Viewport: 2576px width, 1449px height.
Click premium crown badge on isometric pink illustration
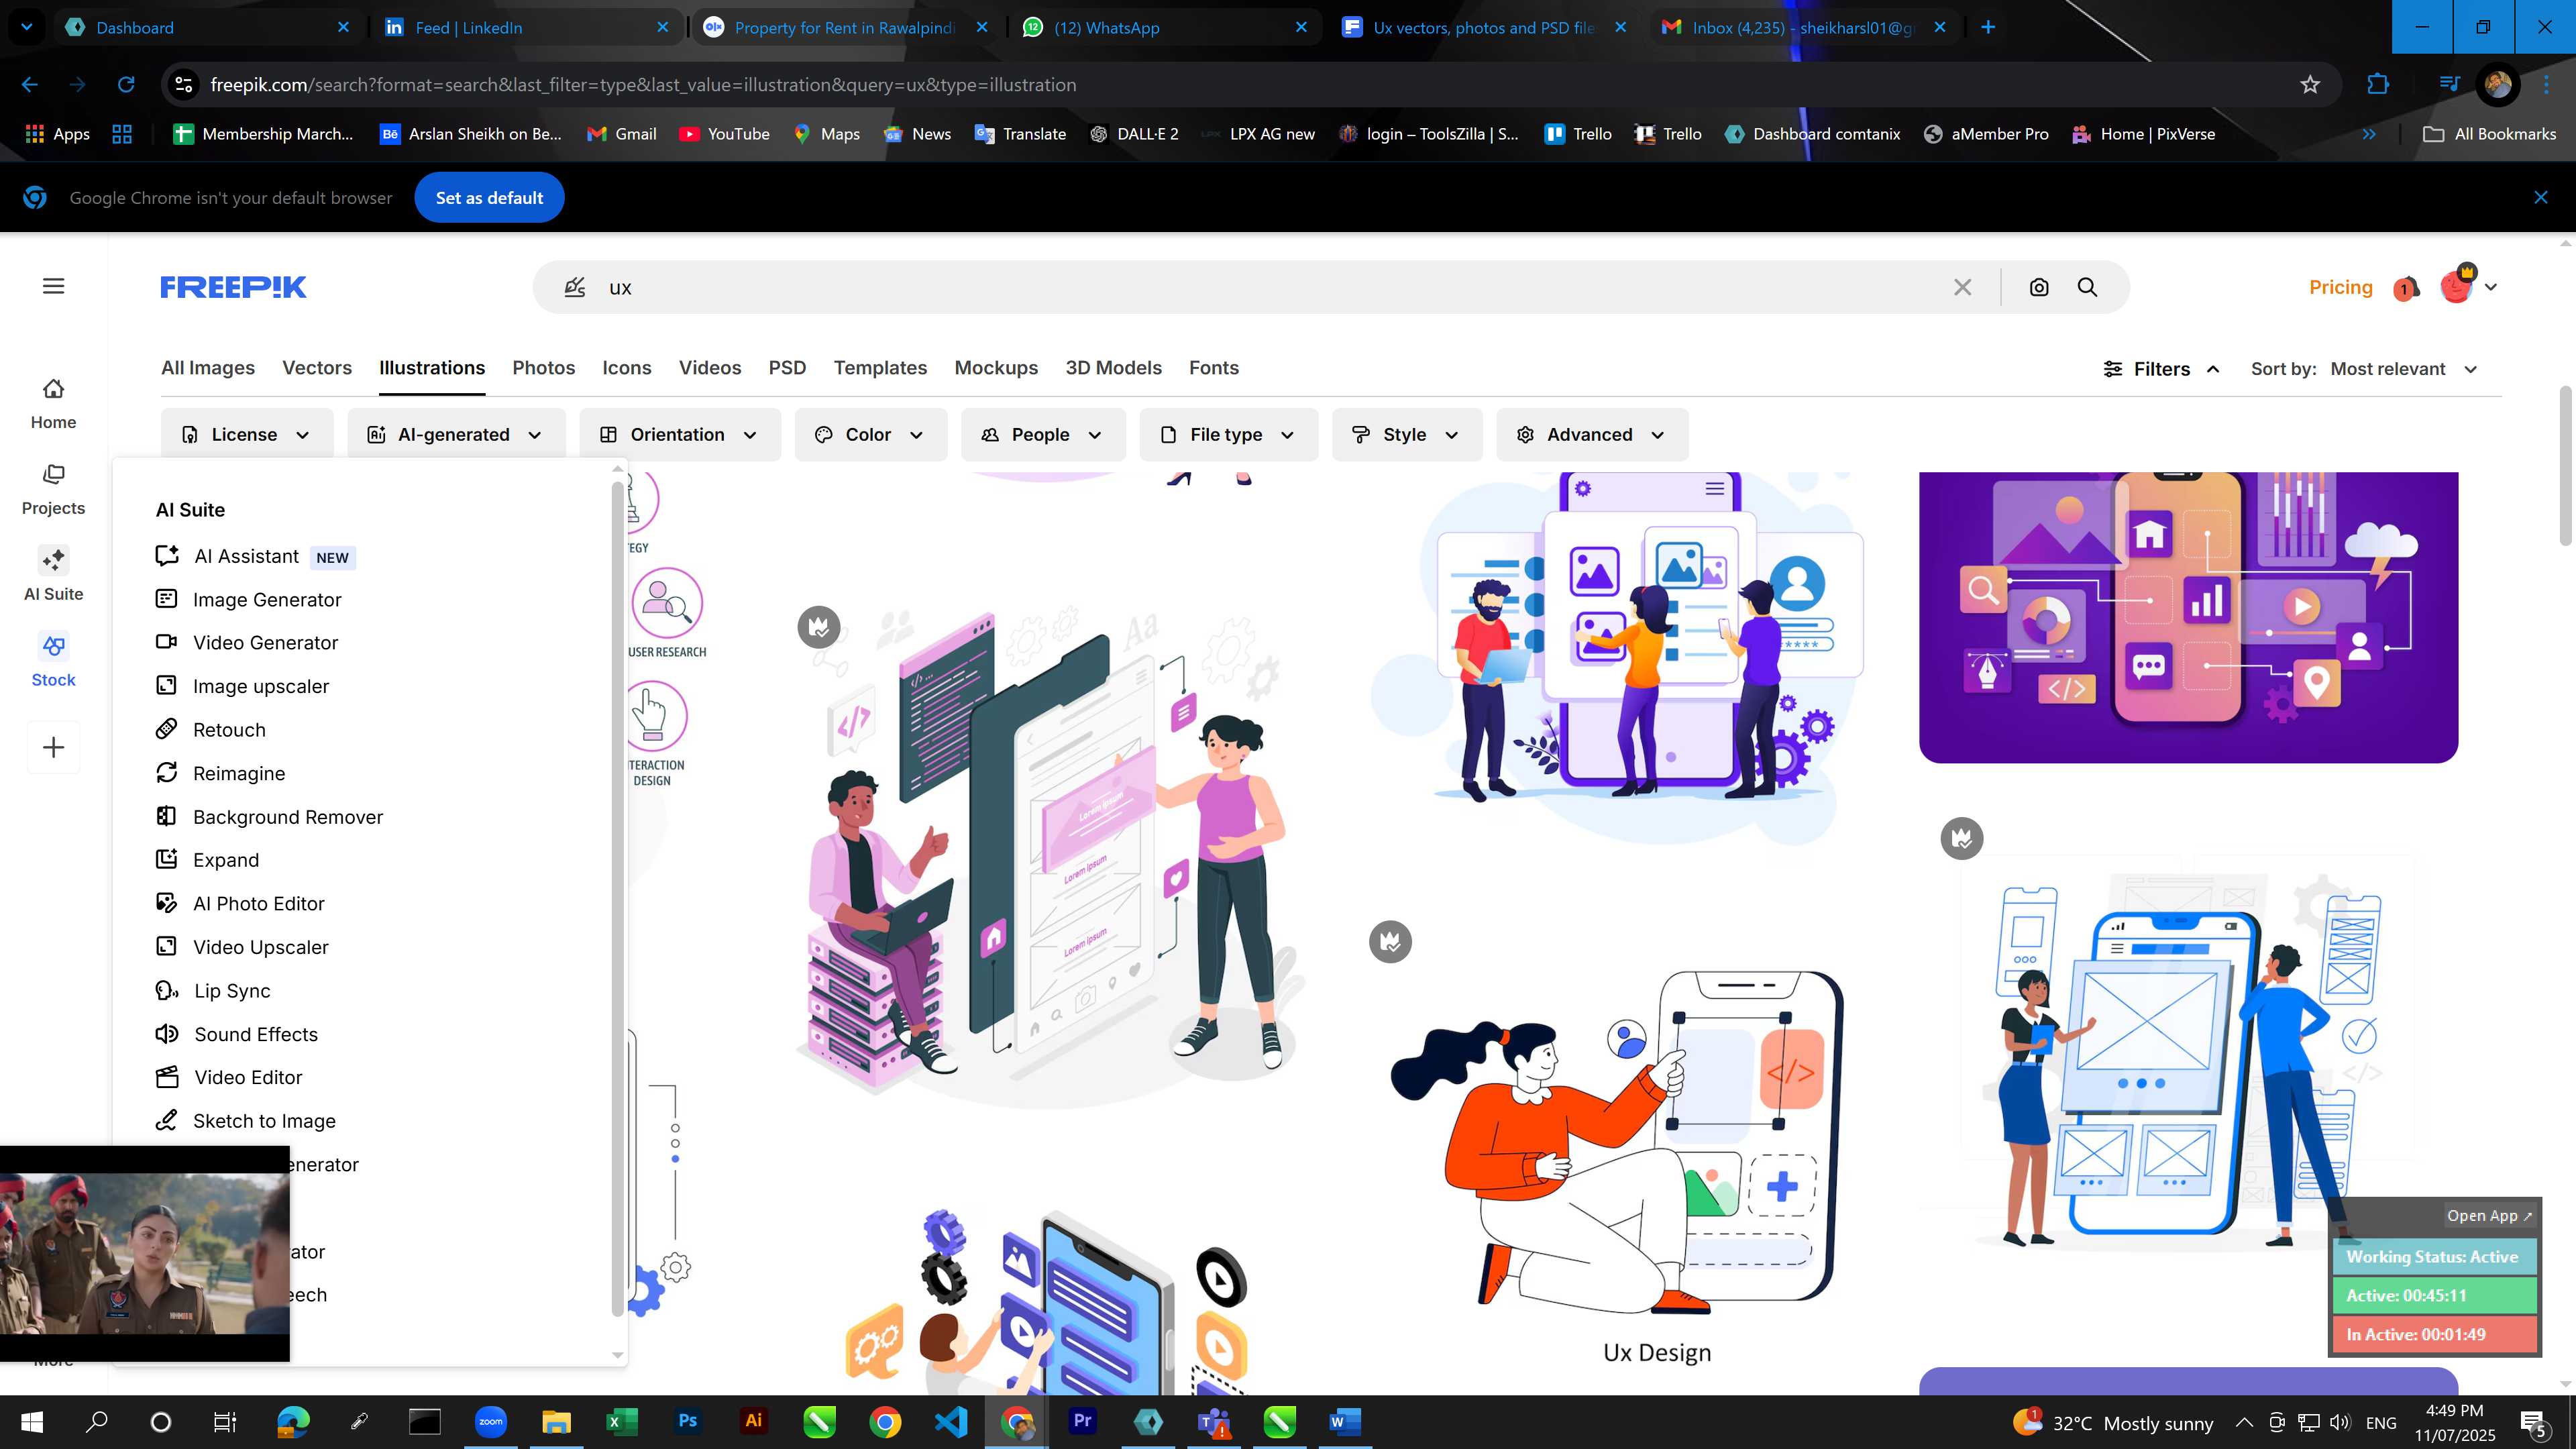coord(819,628)
